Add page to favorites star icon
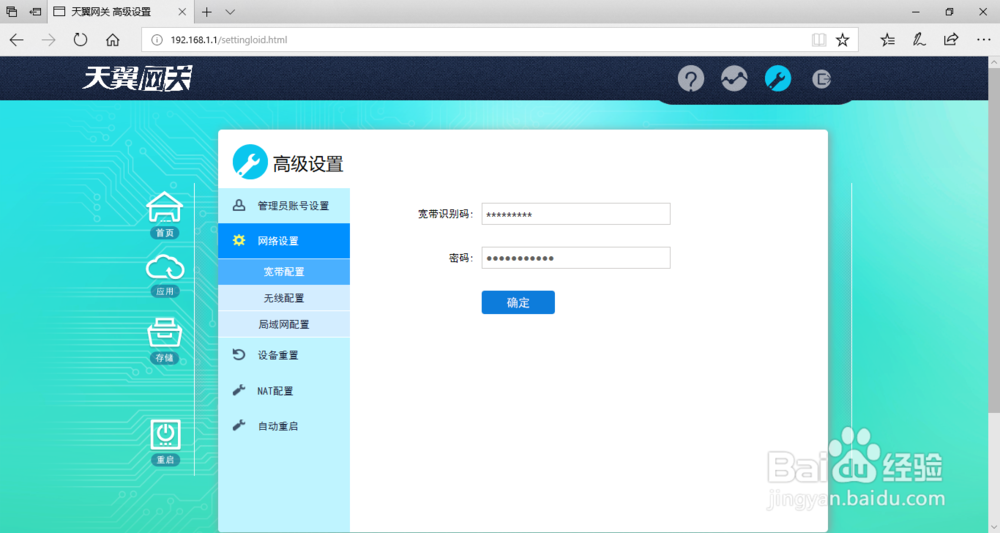 click(842, 40)
